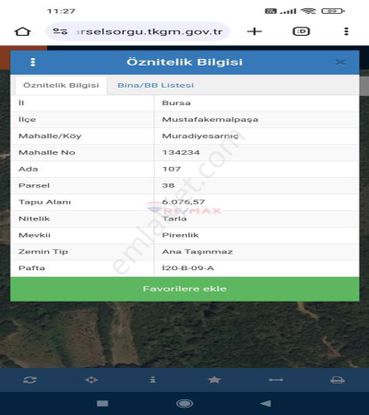Open site settings icon in address bar
Screen dimensions: 369x415
tap(60, 32)
